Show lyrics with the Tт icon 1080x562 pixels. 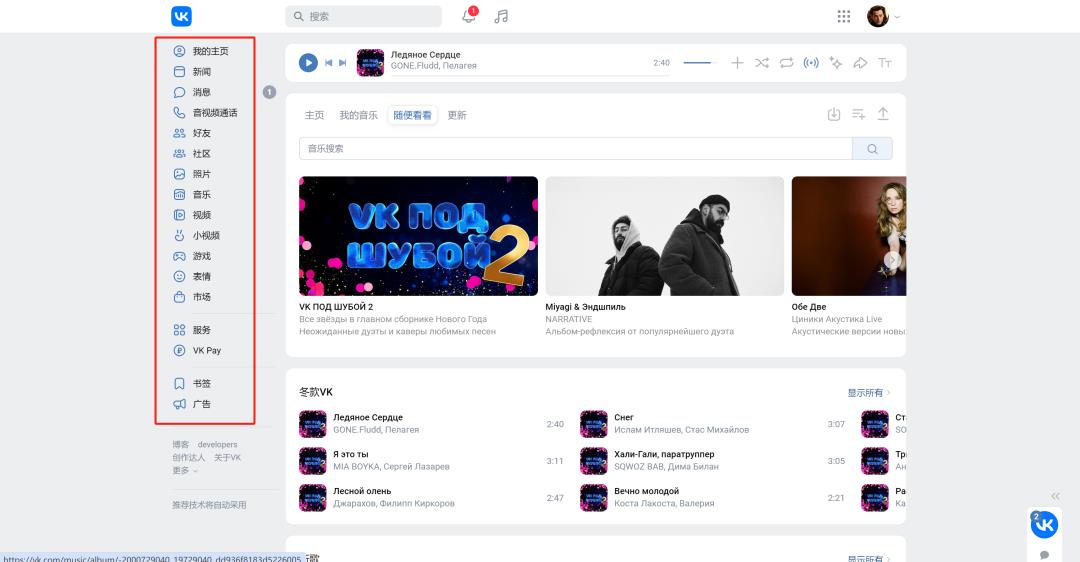coord(885,63)
